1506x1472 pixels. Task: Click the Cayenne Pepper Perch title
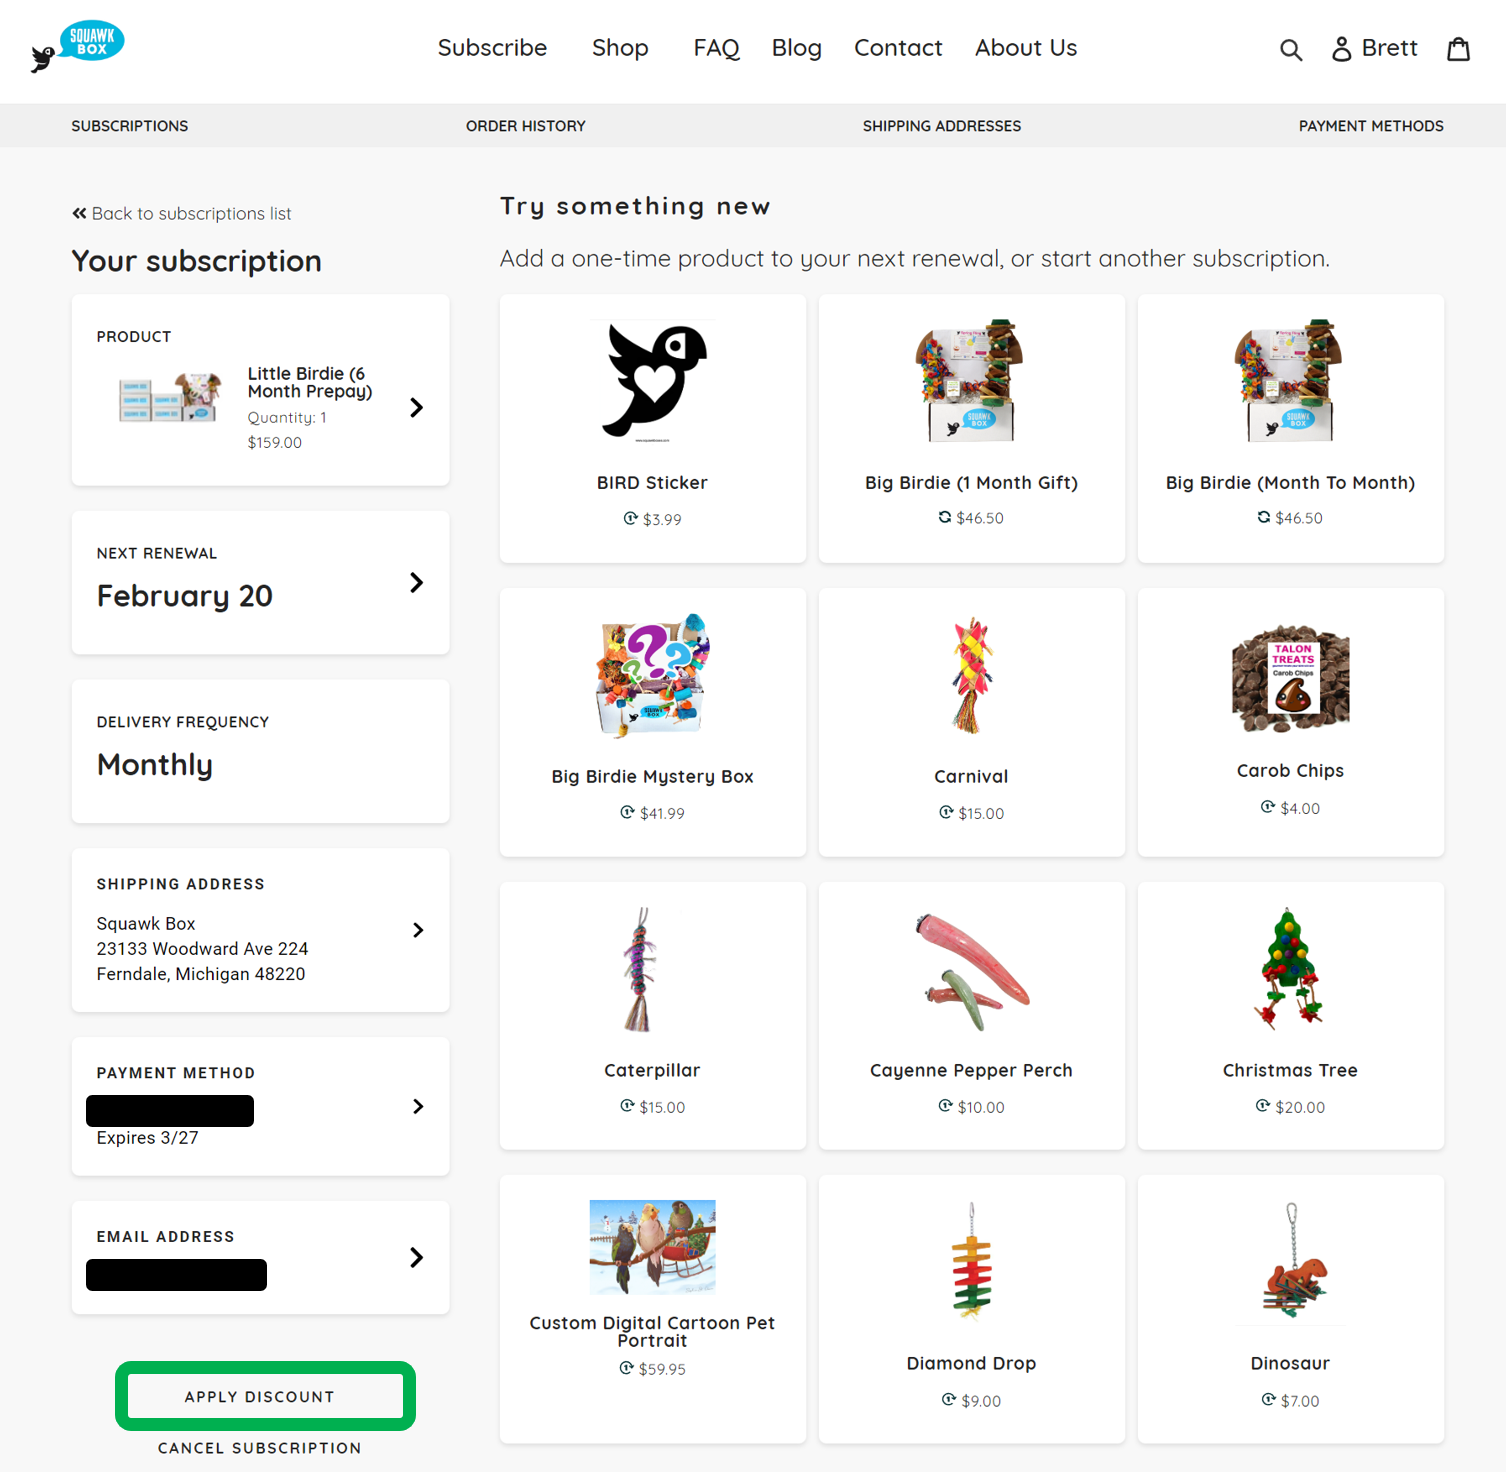point(971,1070)
